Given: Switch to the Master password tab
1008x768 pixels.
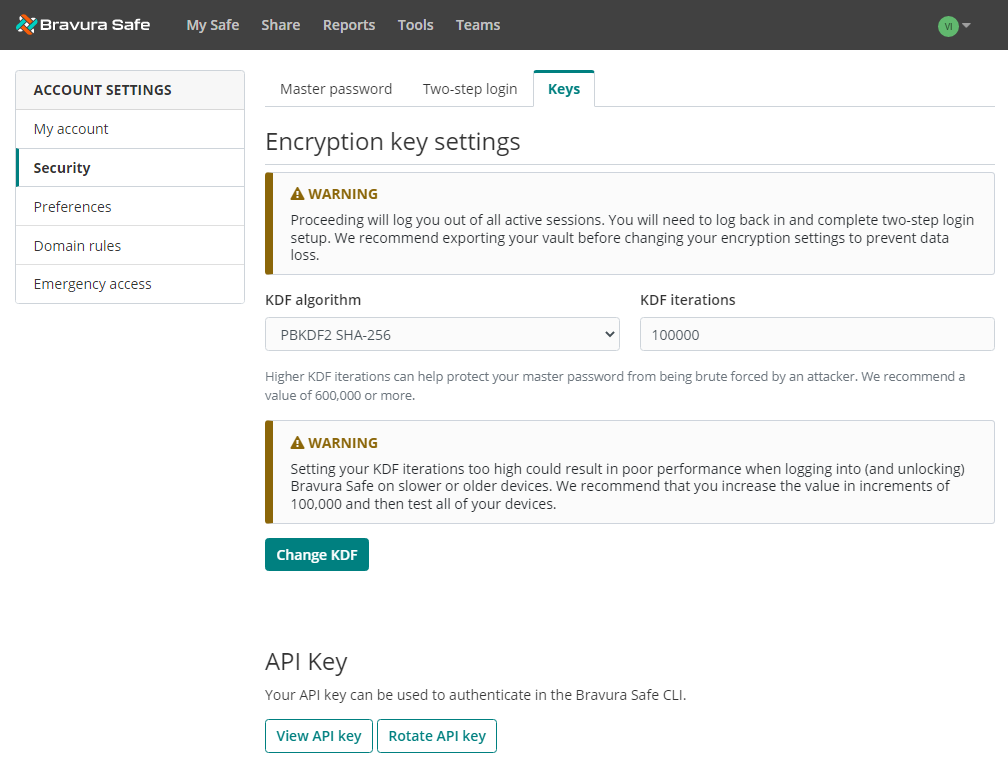Looking at the screenshot, I should [335, 88].
